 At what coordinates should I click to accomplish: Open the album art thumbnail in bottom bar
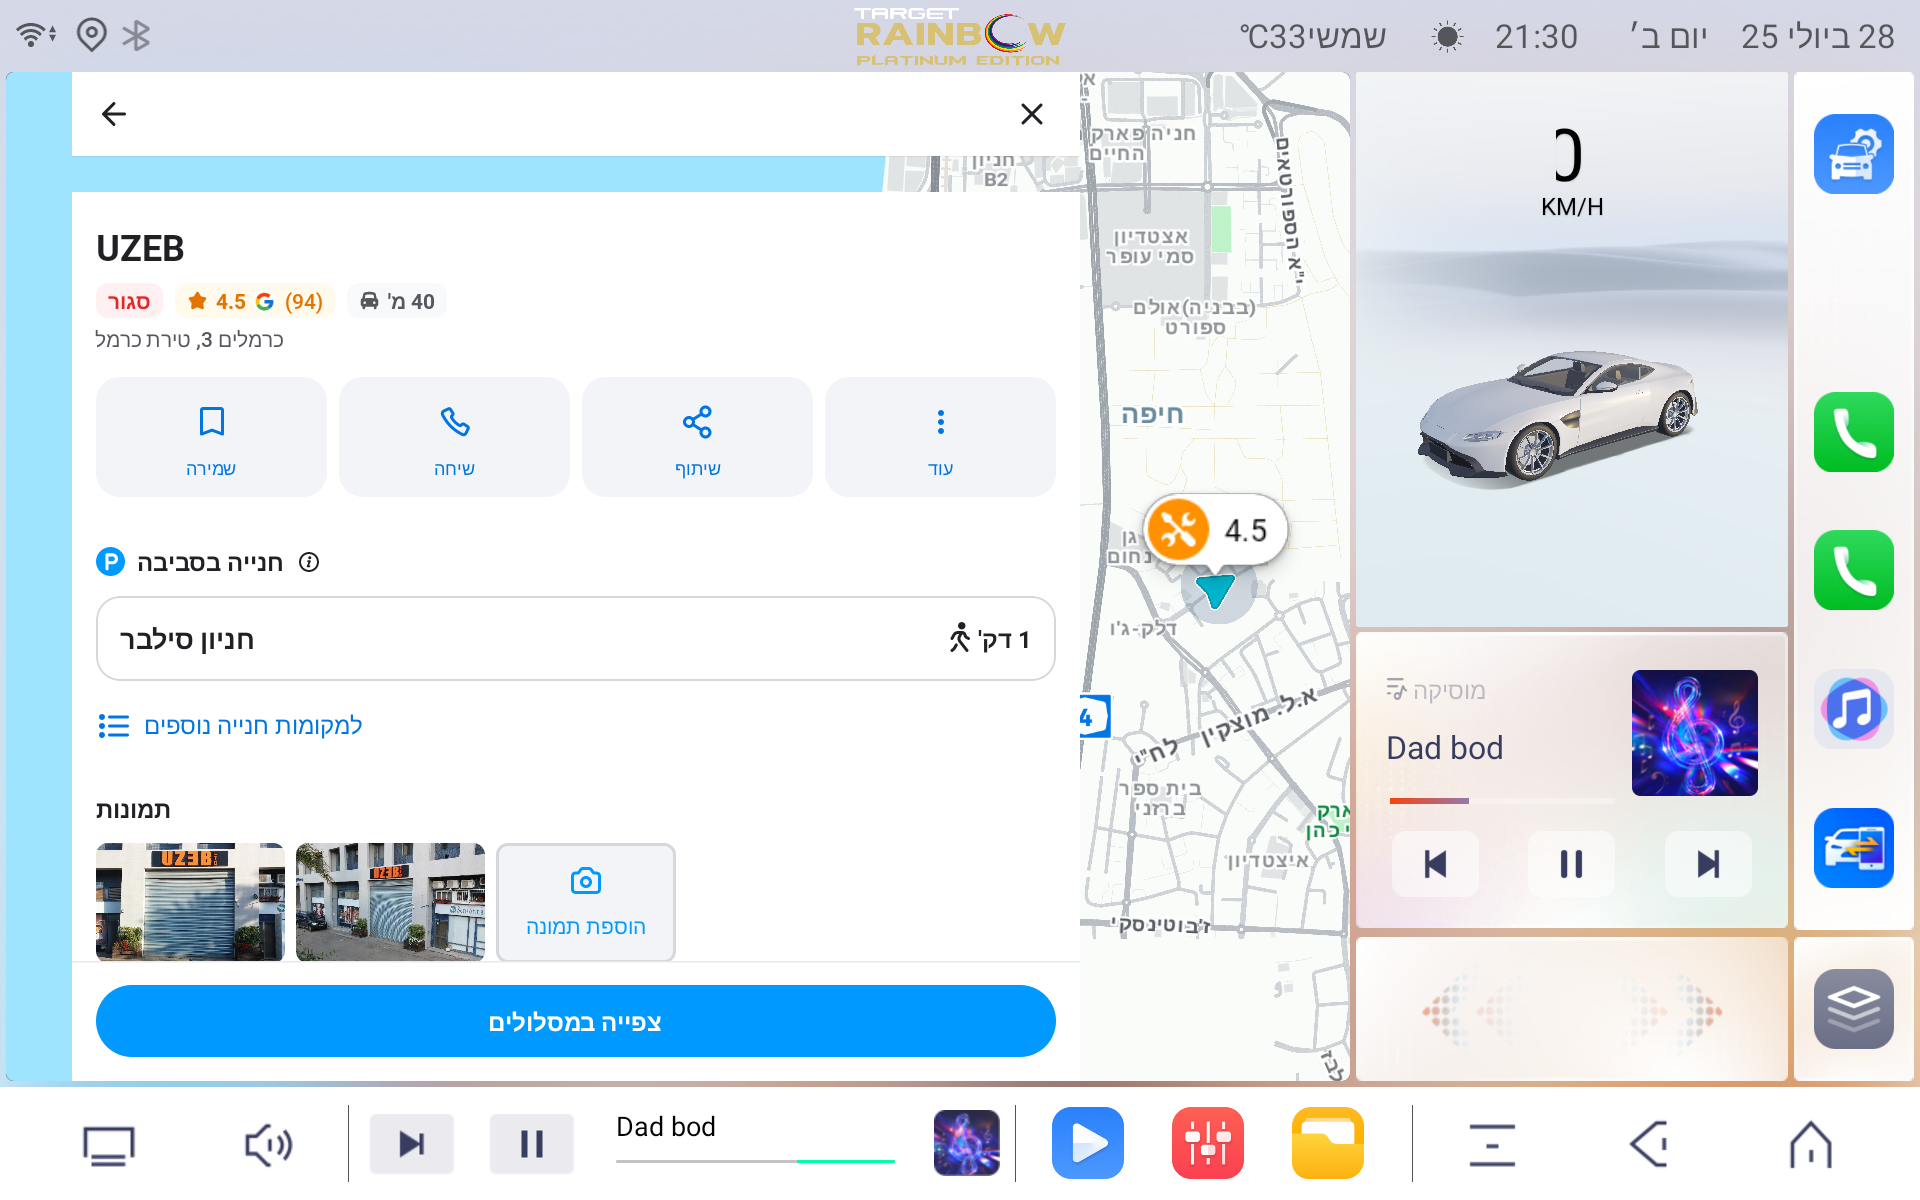tap(966, 1143)
